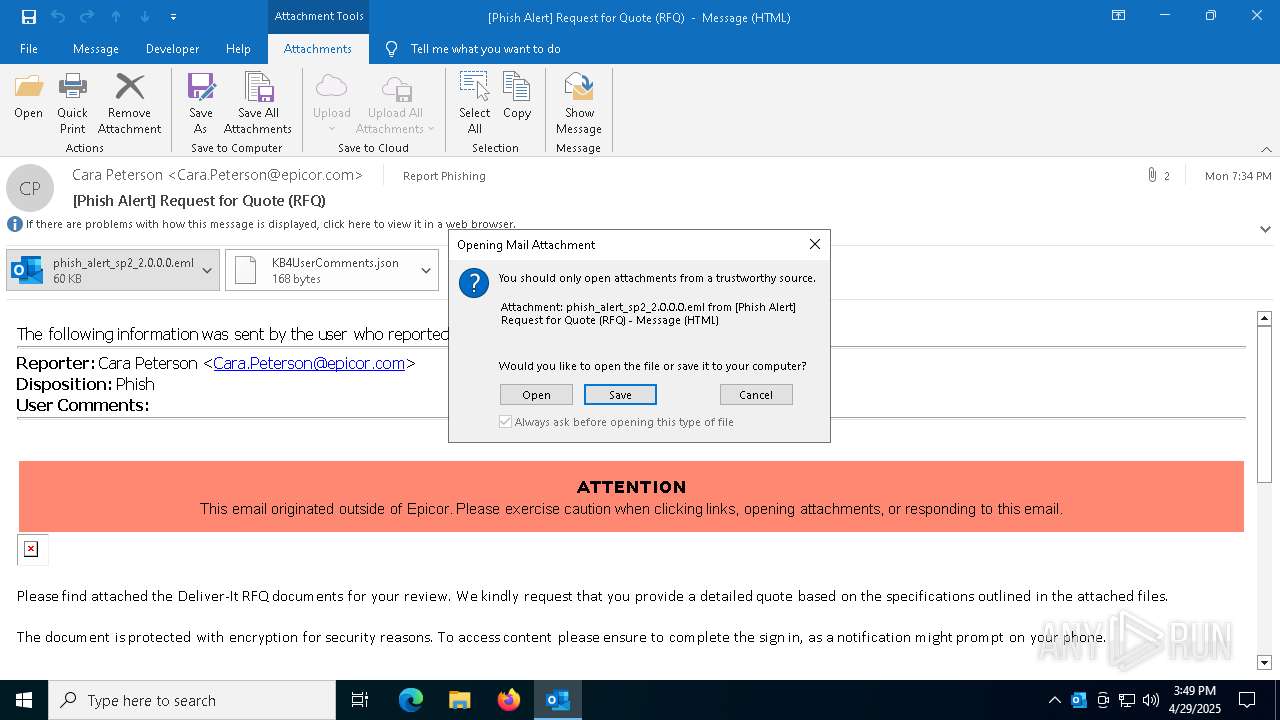Click the Report Phishing button

[444, 176]
